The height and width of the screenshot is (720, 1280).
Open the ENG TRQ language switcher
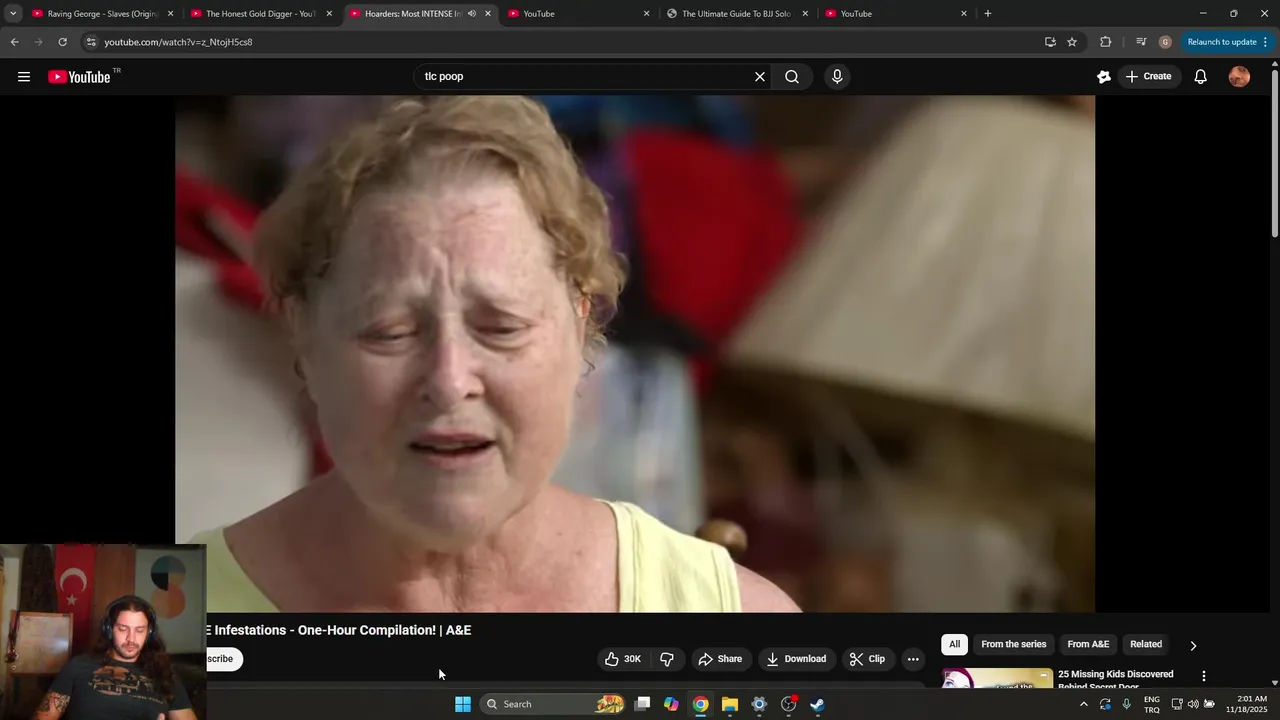[x=1152, y=704]
